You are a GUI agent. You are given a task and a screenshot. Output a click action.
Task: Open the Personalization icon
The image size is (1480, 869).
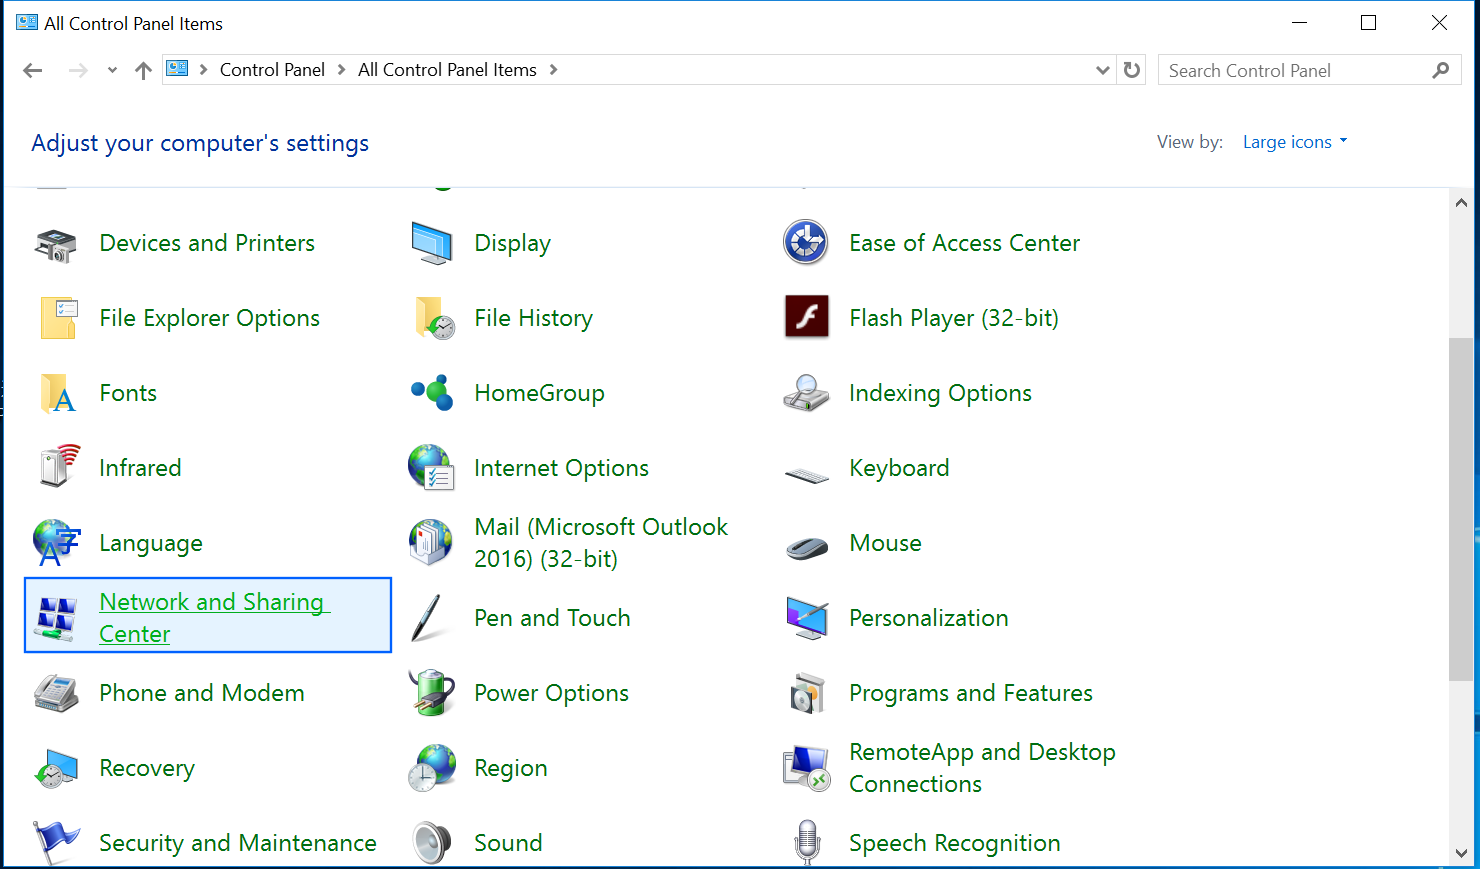[x=807, y=618]
